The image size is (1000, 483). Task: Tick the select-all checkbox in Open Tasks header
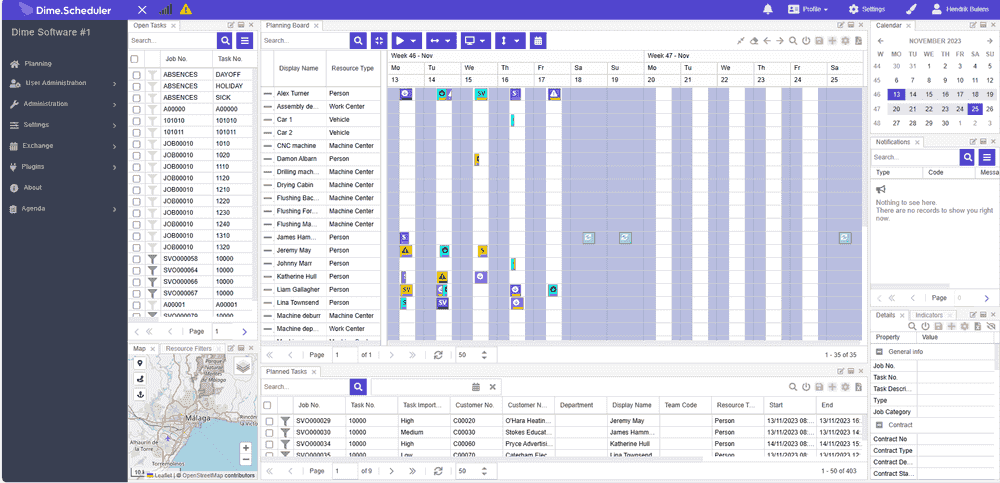click(x=135, y=59)
